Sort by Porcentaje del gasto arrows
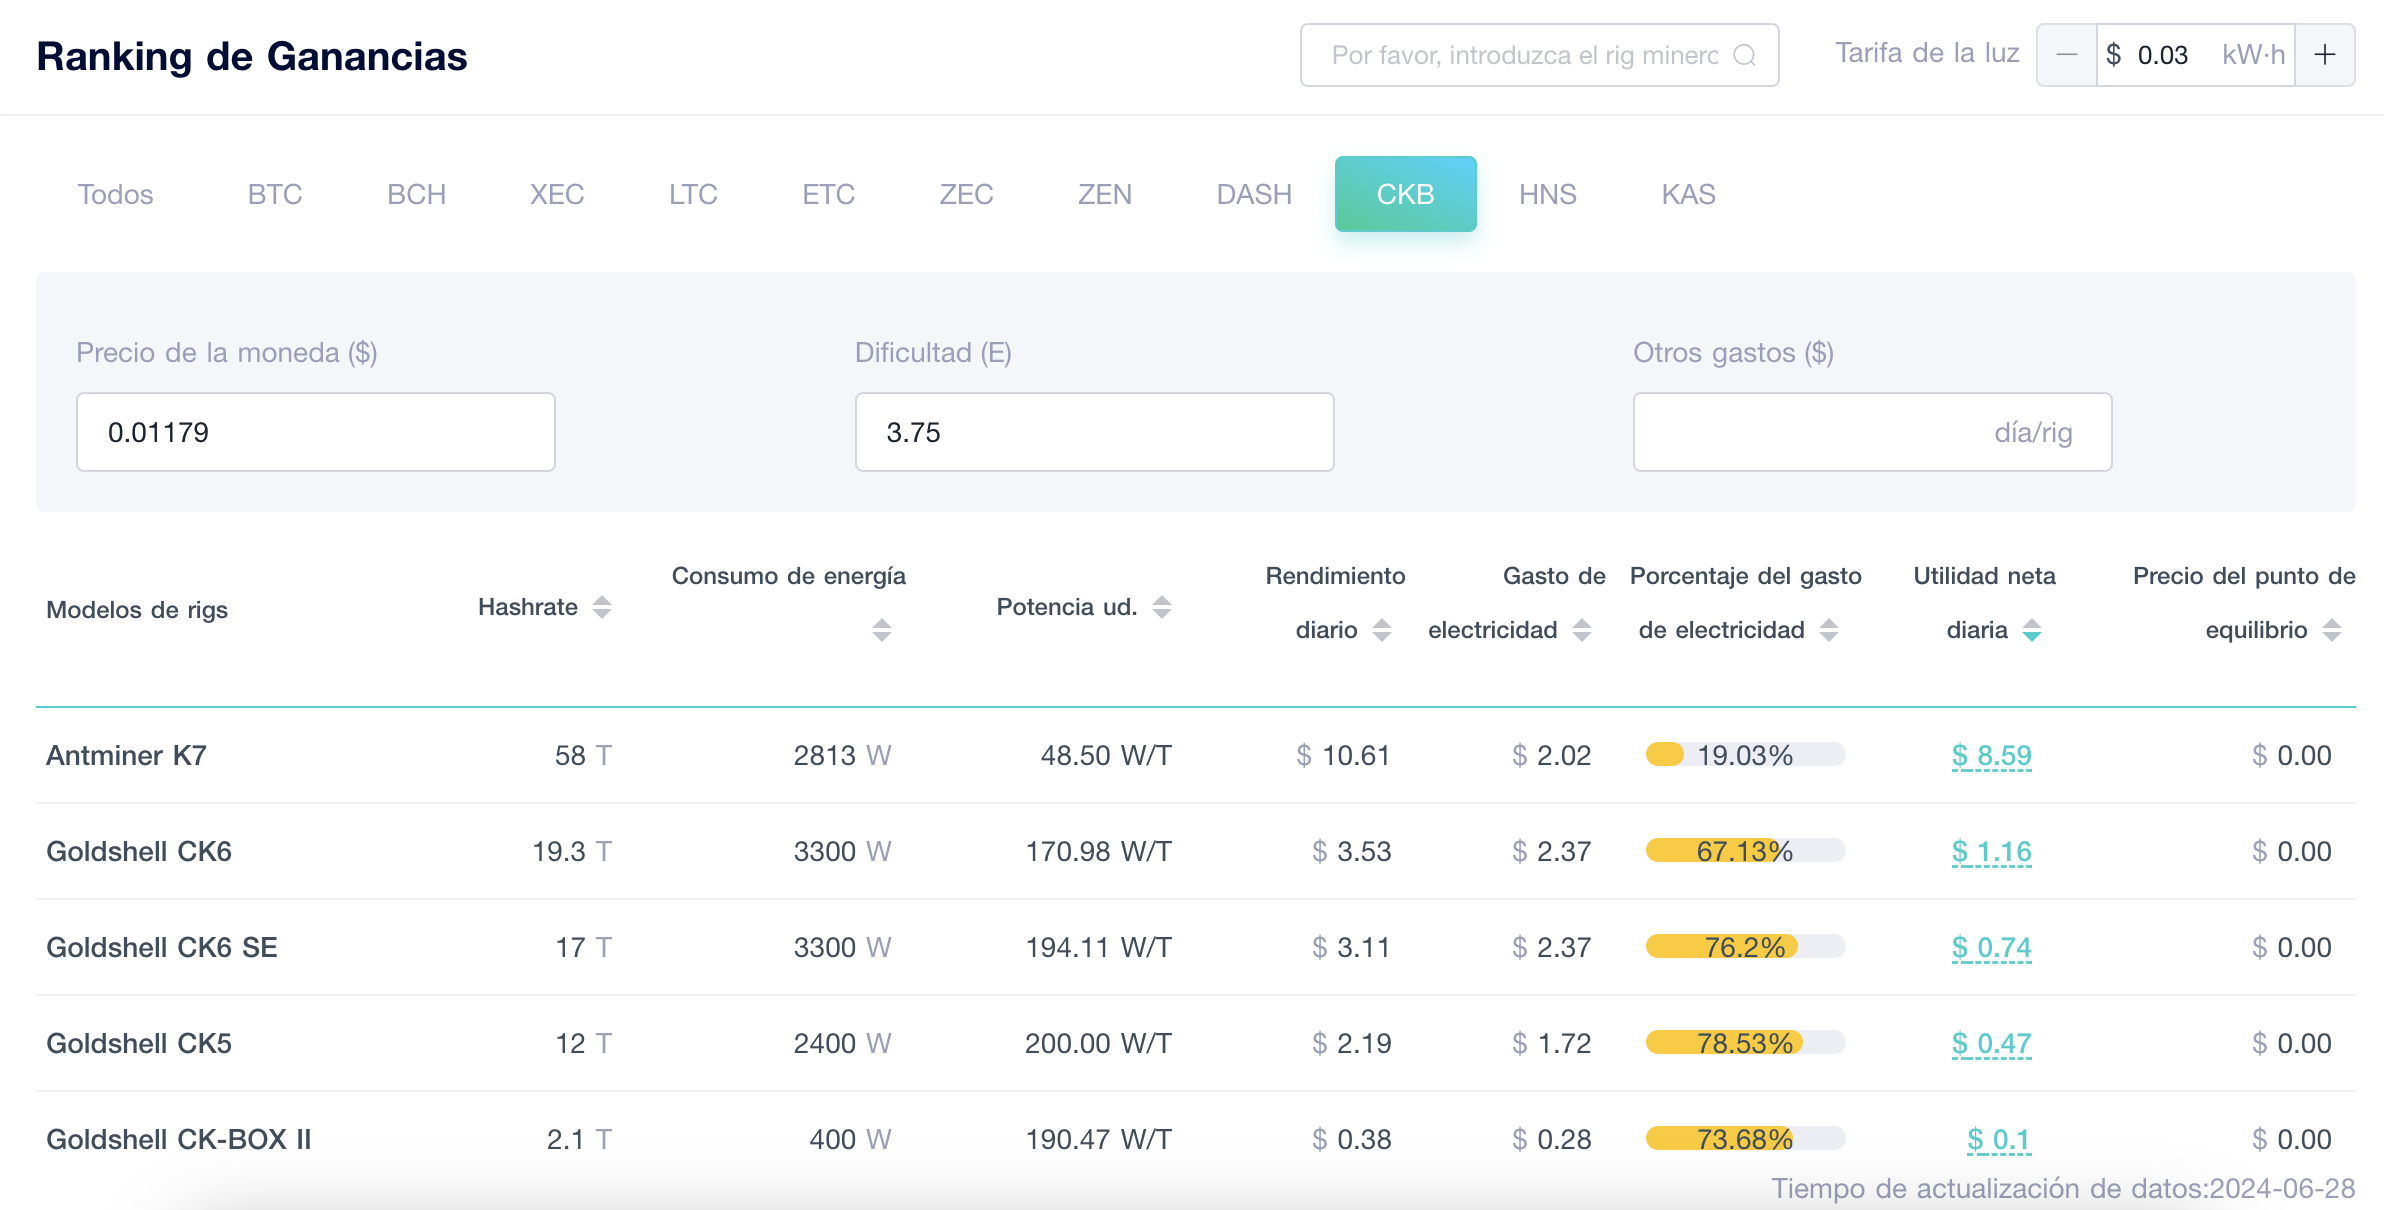 (1829, 630)
